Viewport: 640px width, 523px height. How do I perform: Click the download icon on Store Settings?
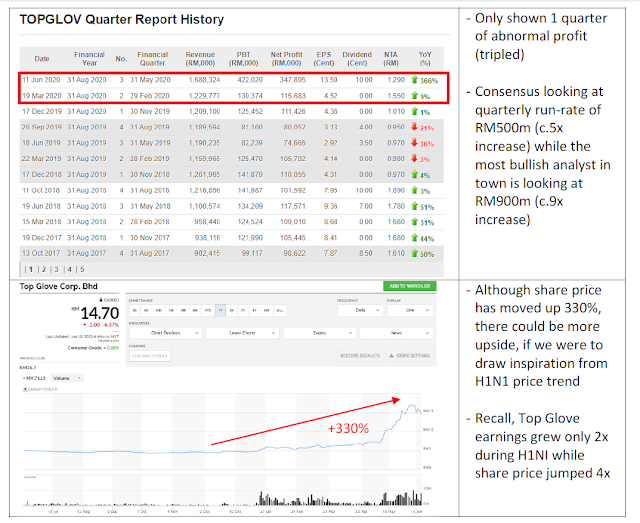pos(391,356)
